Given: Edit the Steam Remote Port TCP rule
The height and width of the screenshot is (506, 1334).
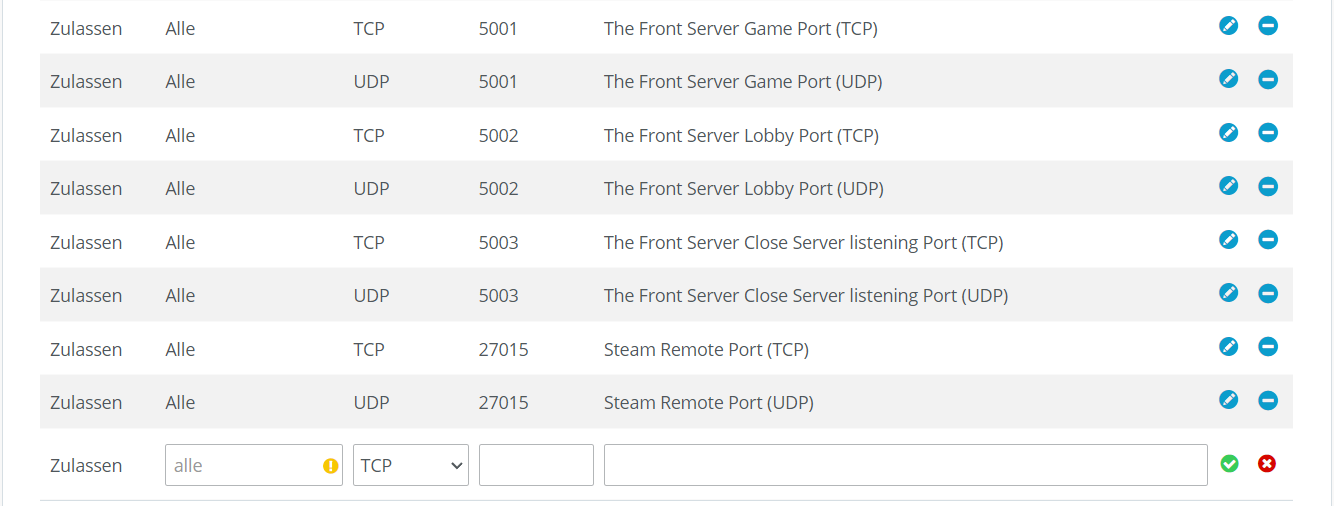Looking at the screenshot, I should [1229, 347].
